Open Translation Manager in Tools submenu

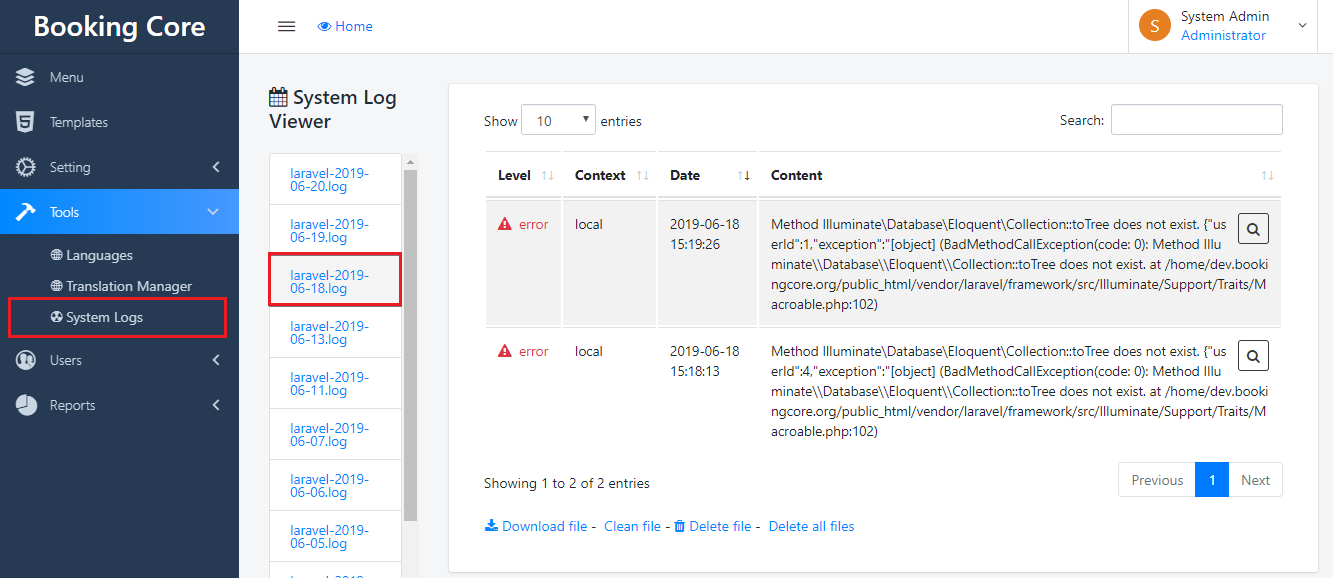(128, 286)
